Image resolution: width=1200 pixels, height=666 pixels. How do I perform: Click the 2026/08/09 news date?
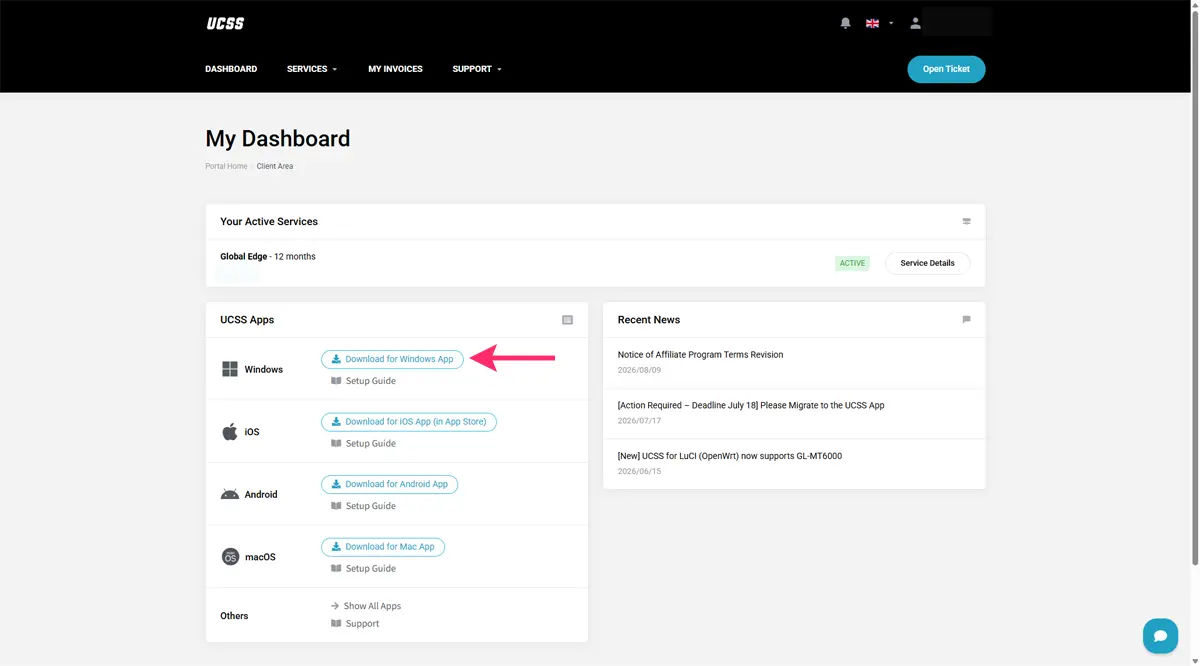[639, 370]
